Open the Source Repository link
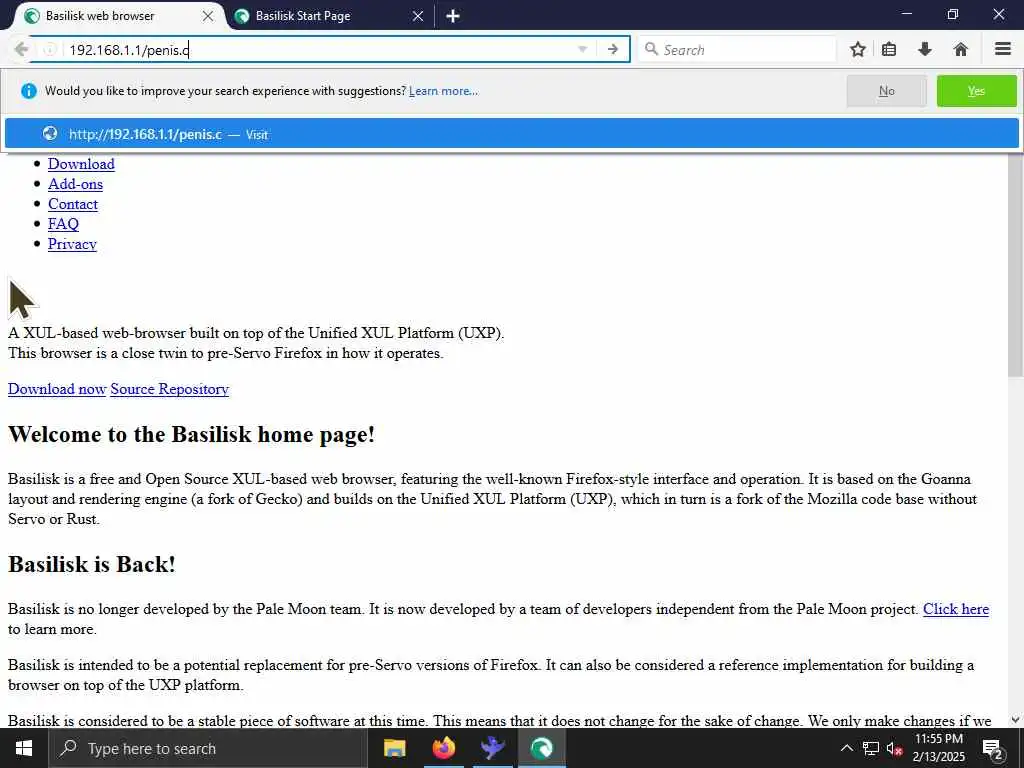The width and height of the screenshot is (1024, 768). click(170, 389)
